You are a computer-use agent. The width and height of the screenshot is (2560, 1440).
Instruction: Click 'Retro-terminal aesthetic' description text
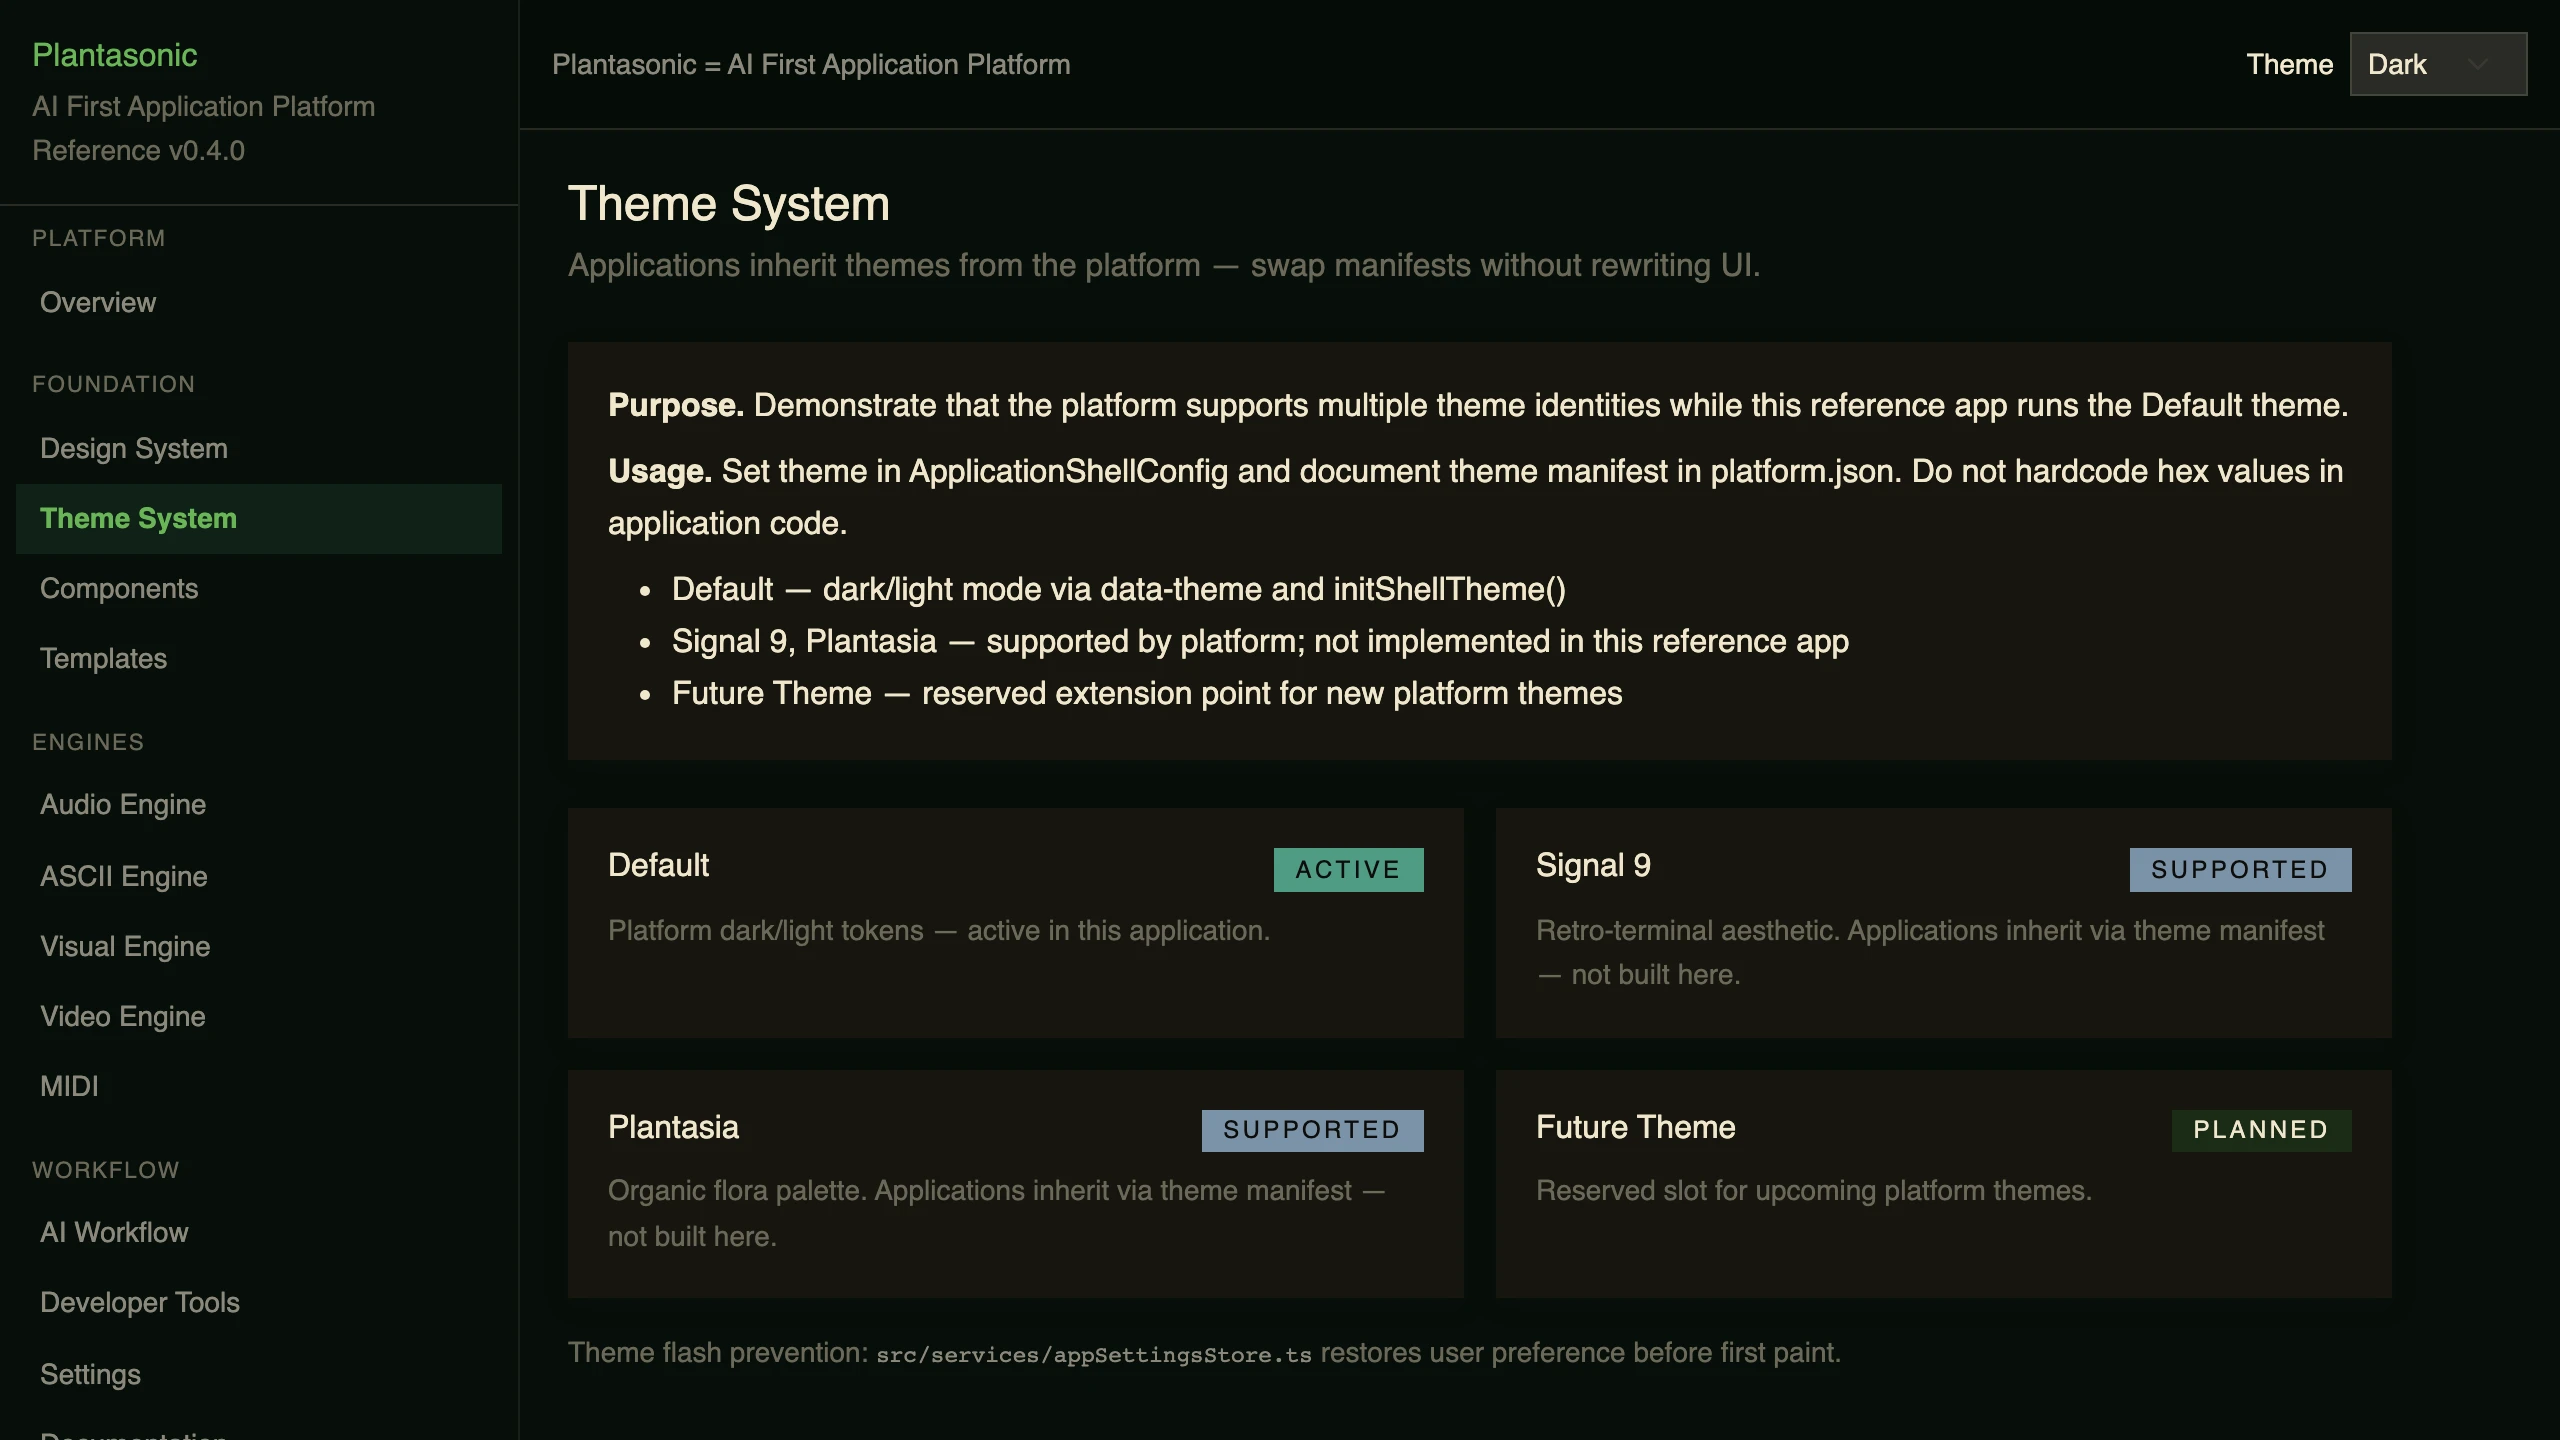tap(1930, 952)
